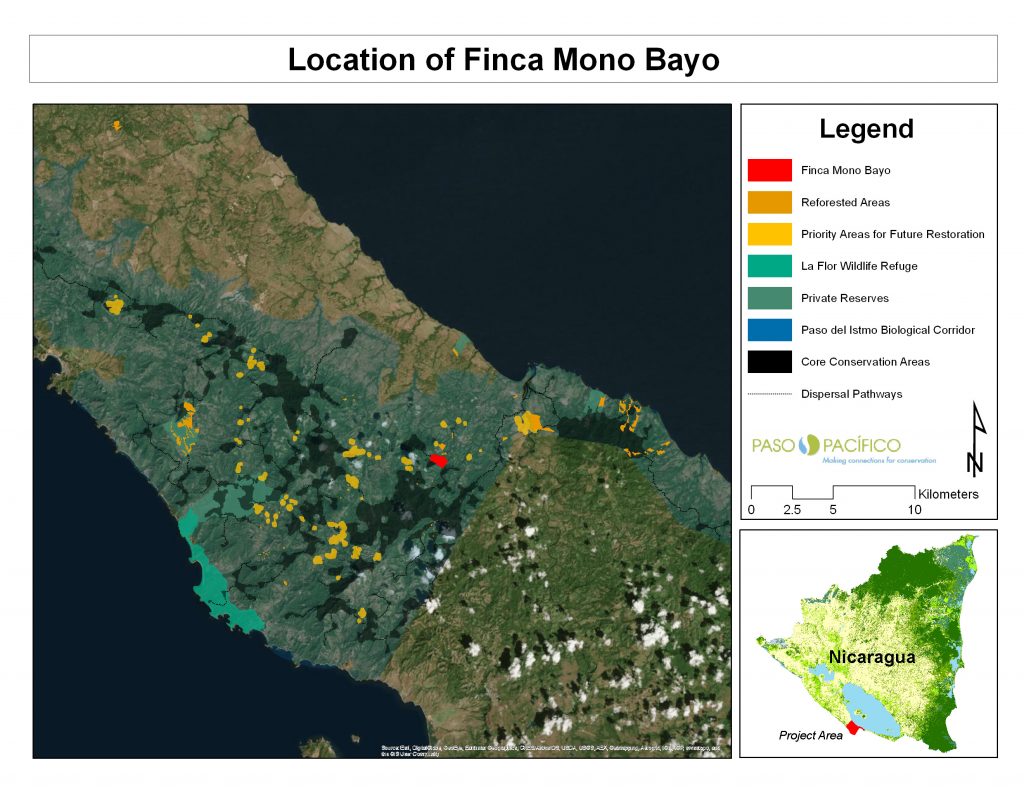Click the 'Finca Mono Bayo' legend label
Screen dimensions: 1024x791
[x=846, y=170]
